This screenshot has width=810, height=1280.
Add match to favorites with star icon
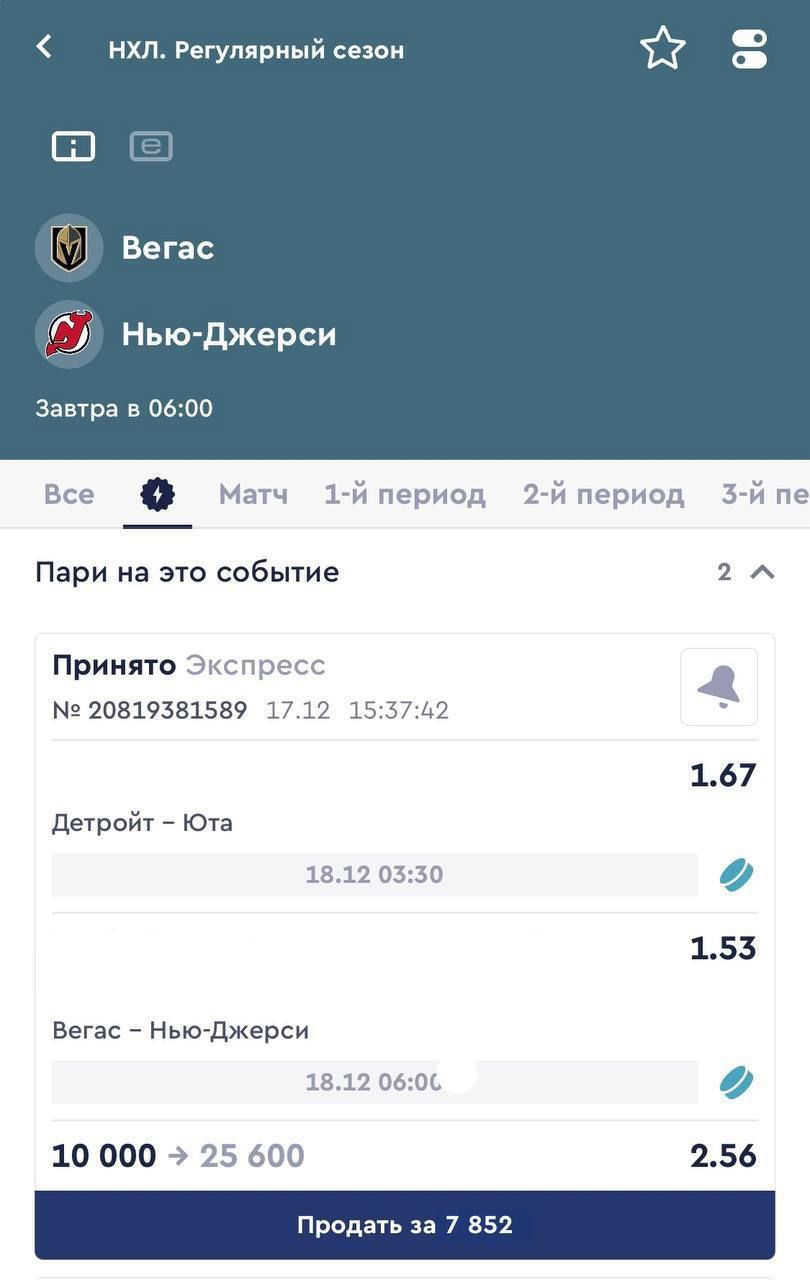point(662,48)
